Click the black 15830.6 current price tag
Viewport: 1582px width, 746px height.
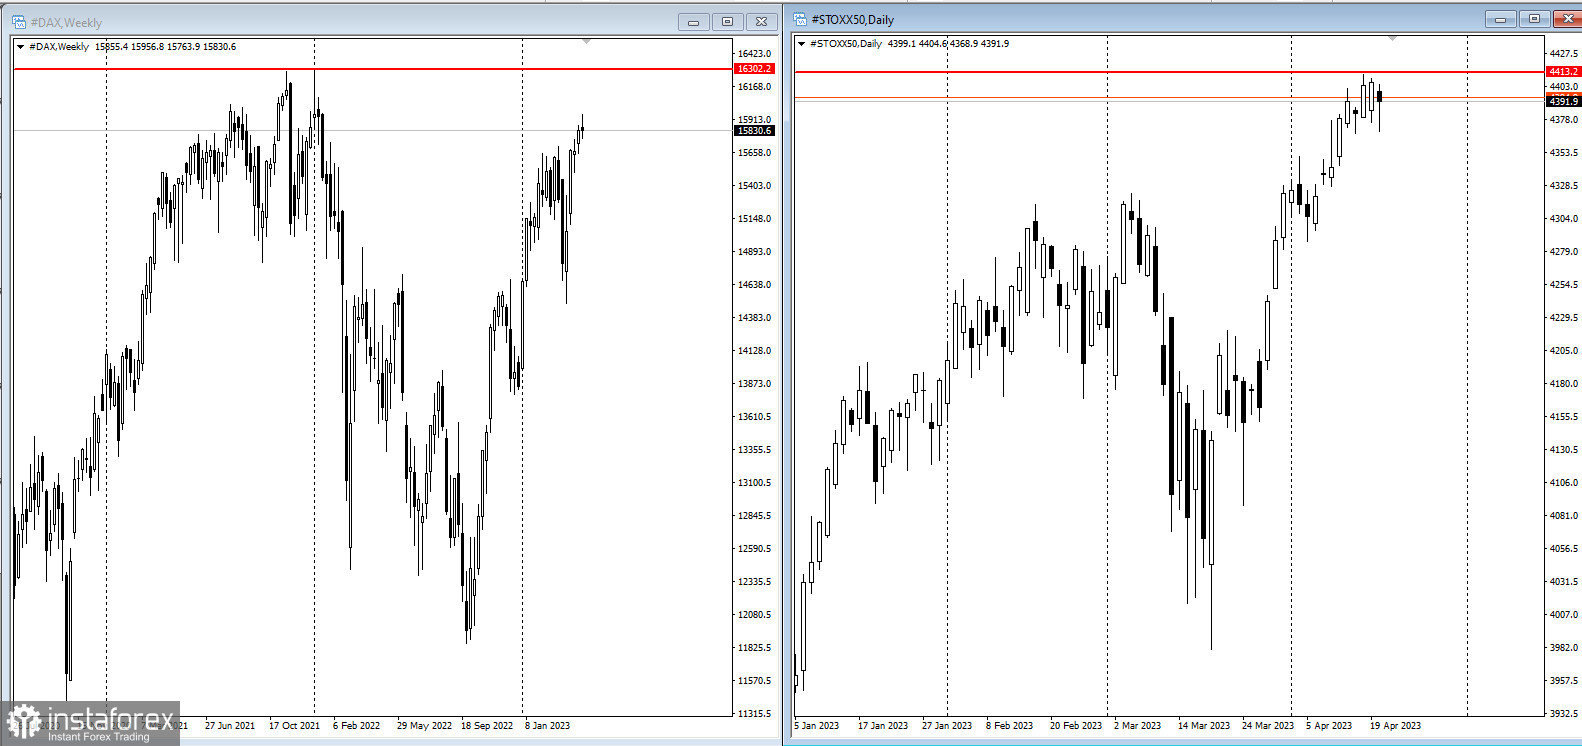754,131
